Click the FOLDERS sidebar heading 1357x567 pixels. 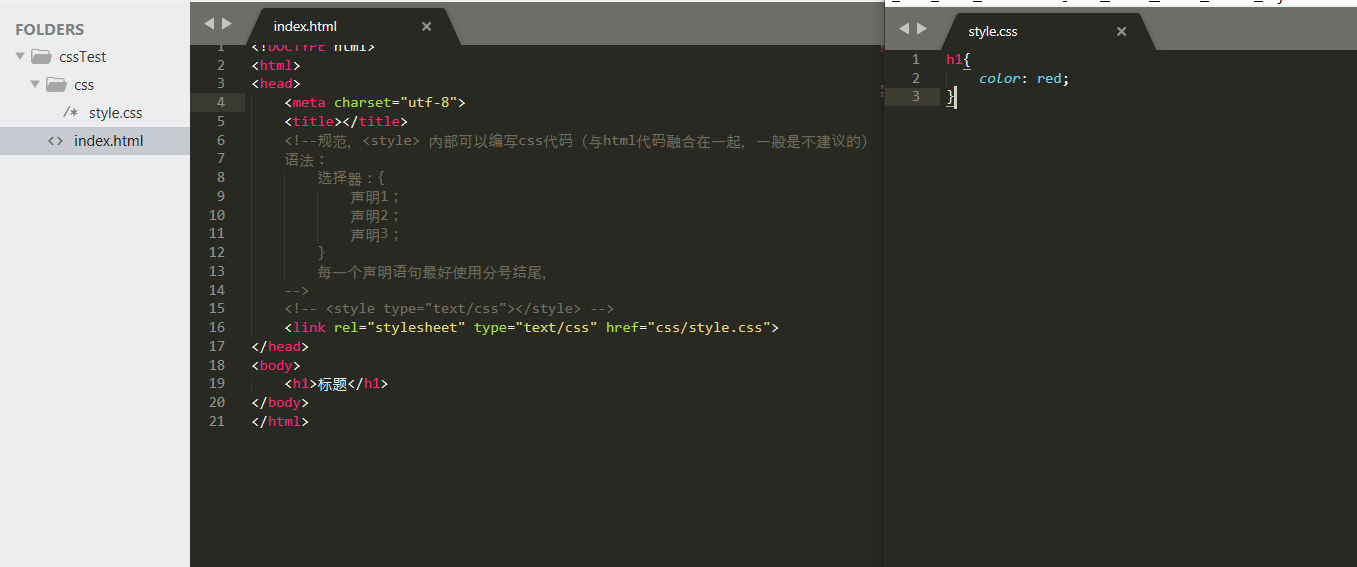[x=50, y=30]
